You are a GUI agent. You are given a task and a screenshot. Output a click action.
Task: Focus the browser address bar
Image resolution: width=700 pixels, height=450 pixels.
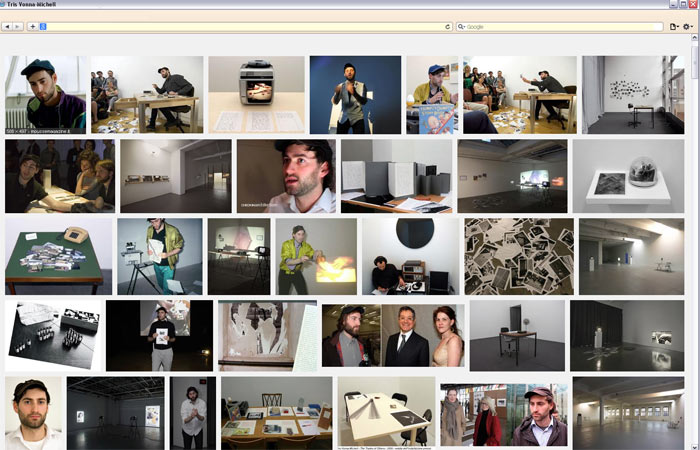[246, 27]
